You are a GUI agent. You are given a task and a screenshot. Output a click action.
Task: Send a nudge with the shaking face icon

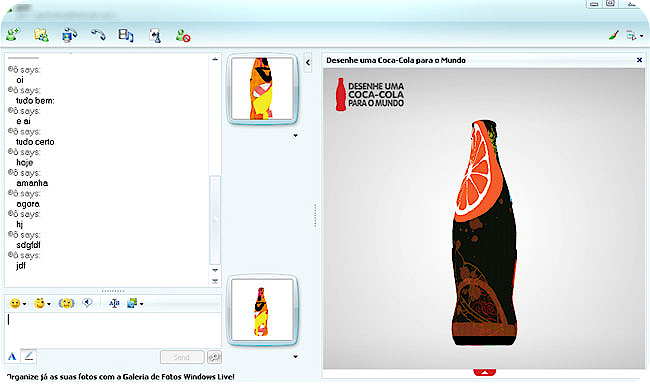[x=66, y=303]
